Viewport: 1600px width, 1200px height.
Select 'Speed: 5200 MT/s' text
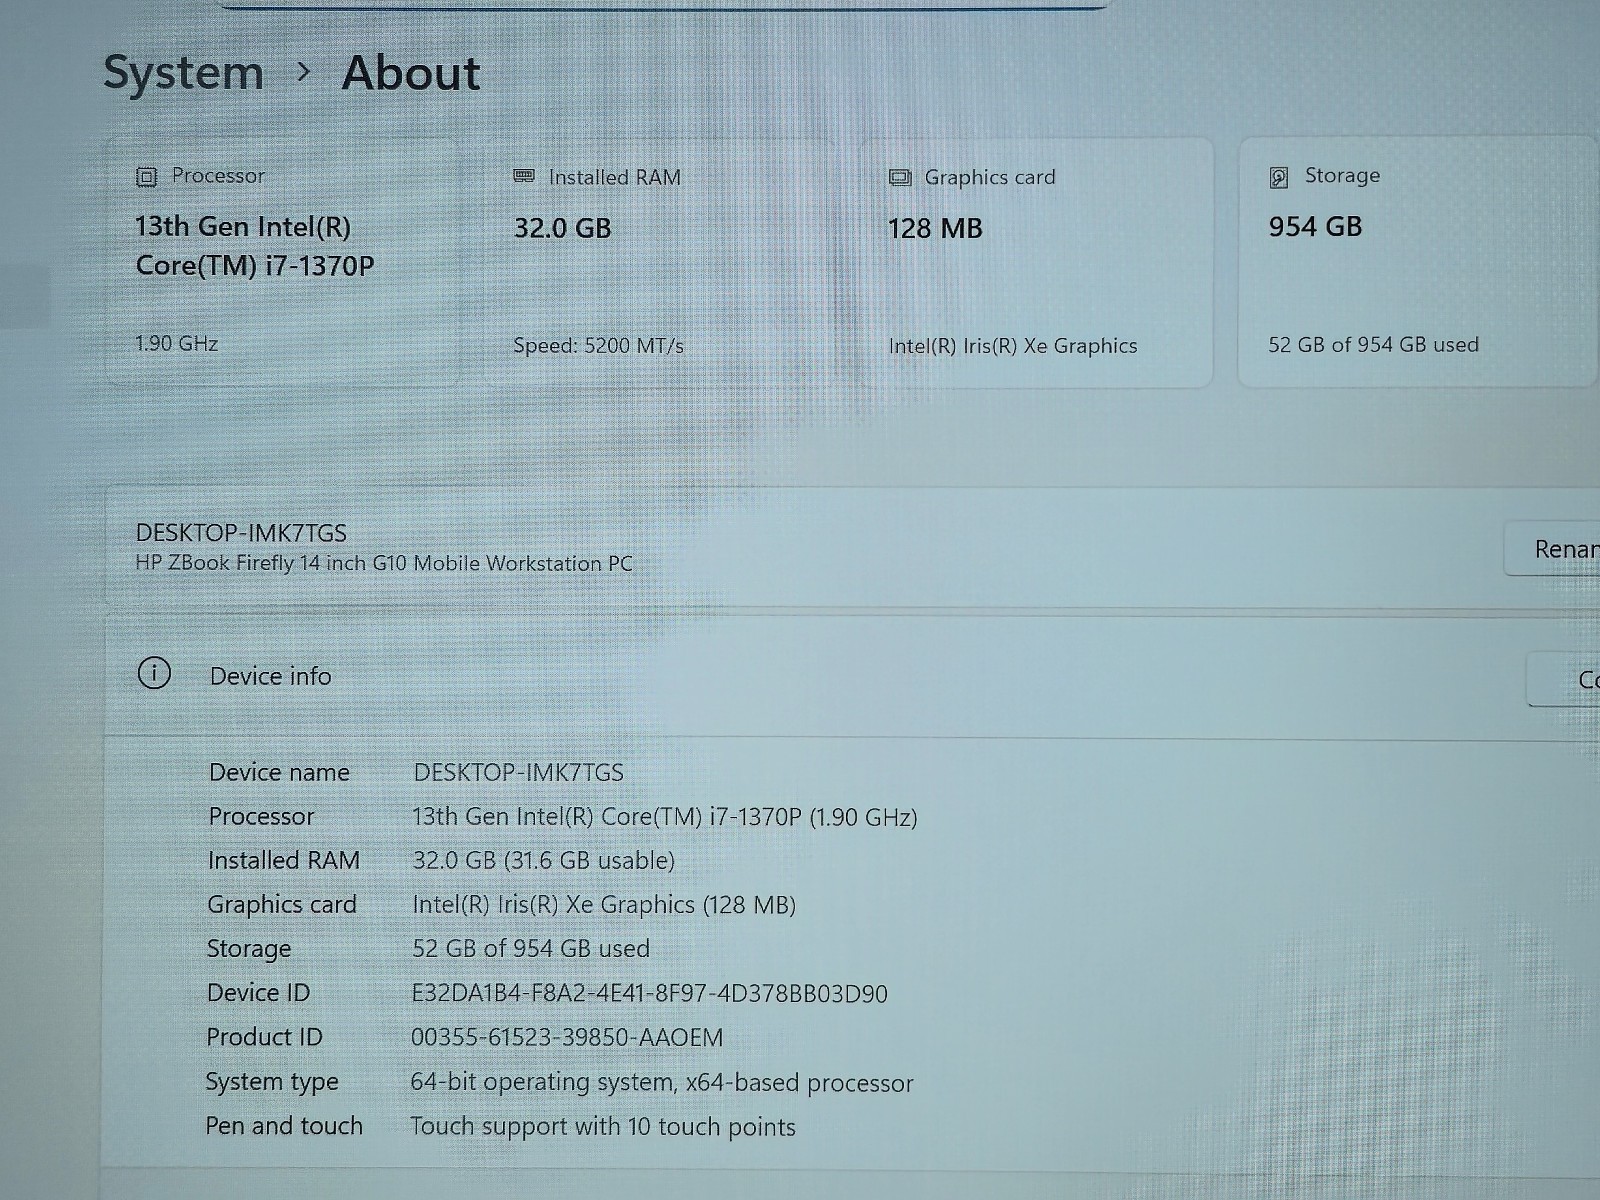coord(598,346)
